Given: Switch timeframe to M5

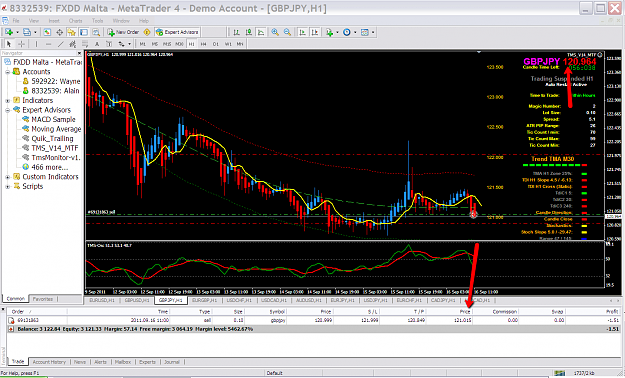Looking at the screenshot, I should (x=155, y=44).
